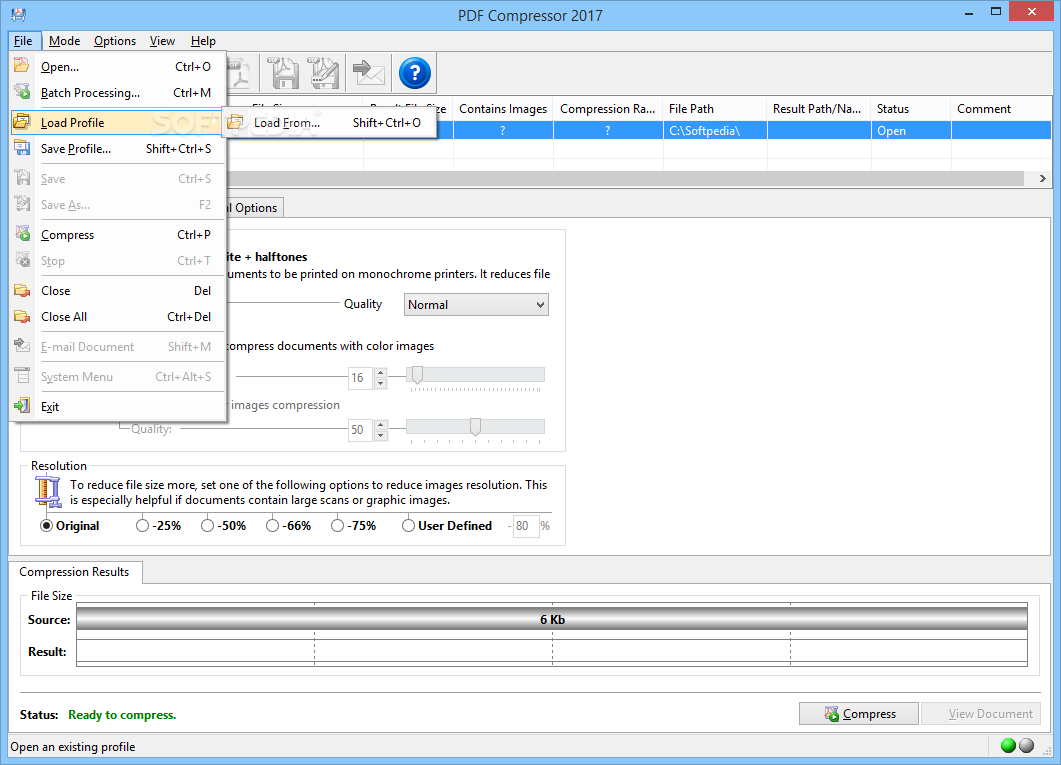Click the 'Open' status cell in file row
The width and height of the screenshot is (1061, 765).
911,131
